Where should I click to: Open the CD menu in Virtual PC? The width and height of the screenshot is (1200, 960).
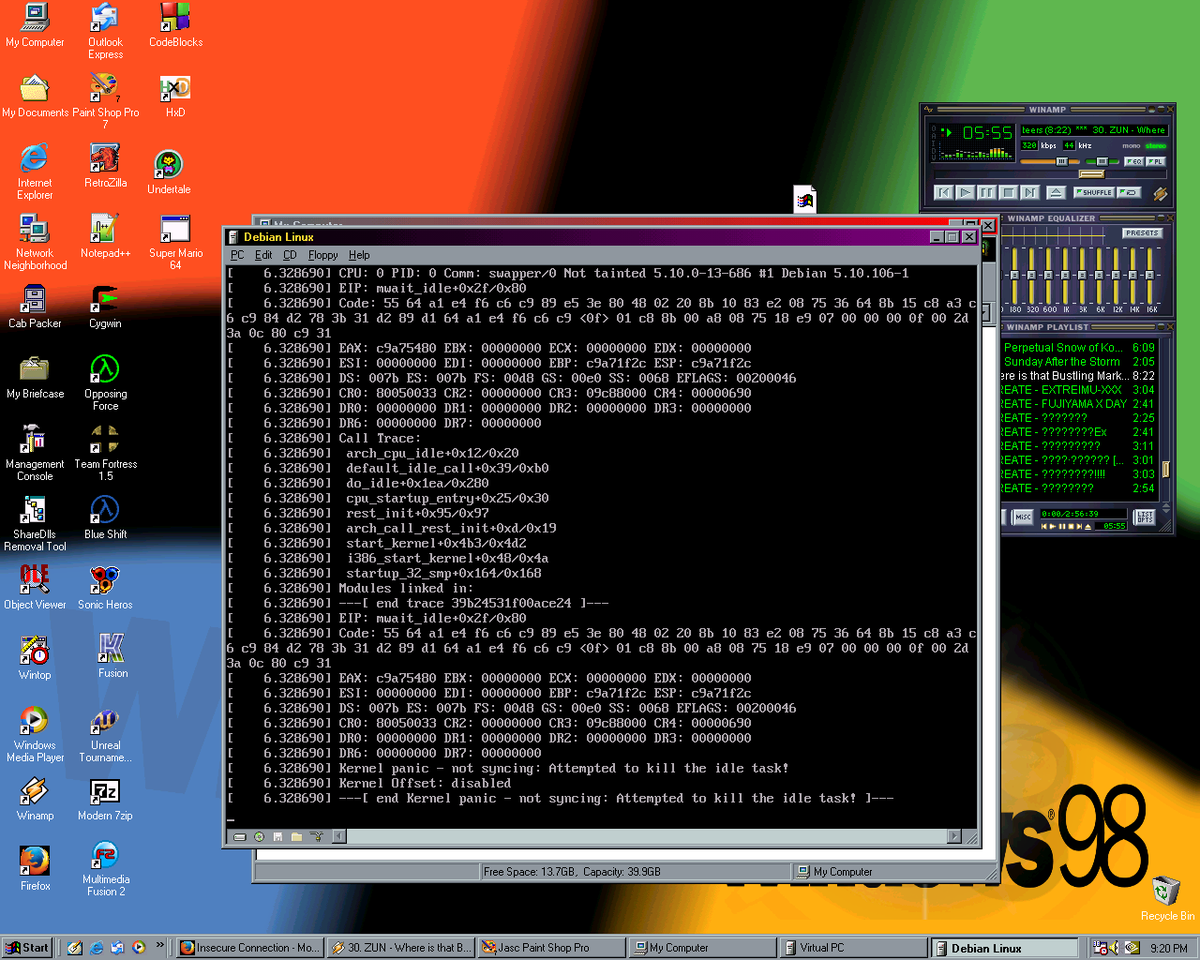(x=289, y=255)
